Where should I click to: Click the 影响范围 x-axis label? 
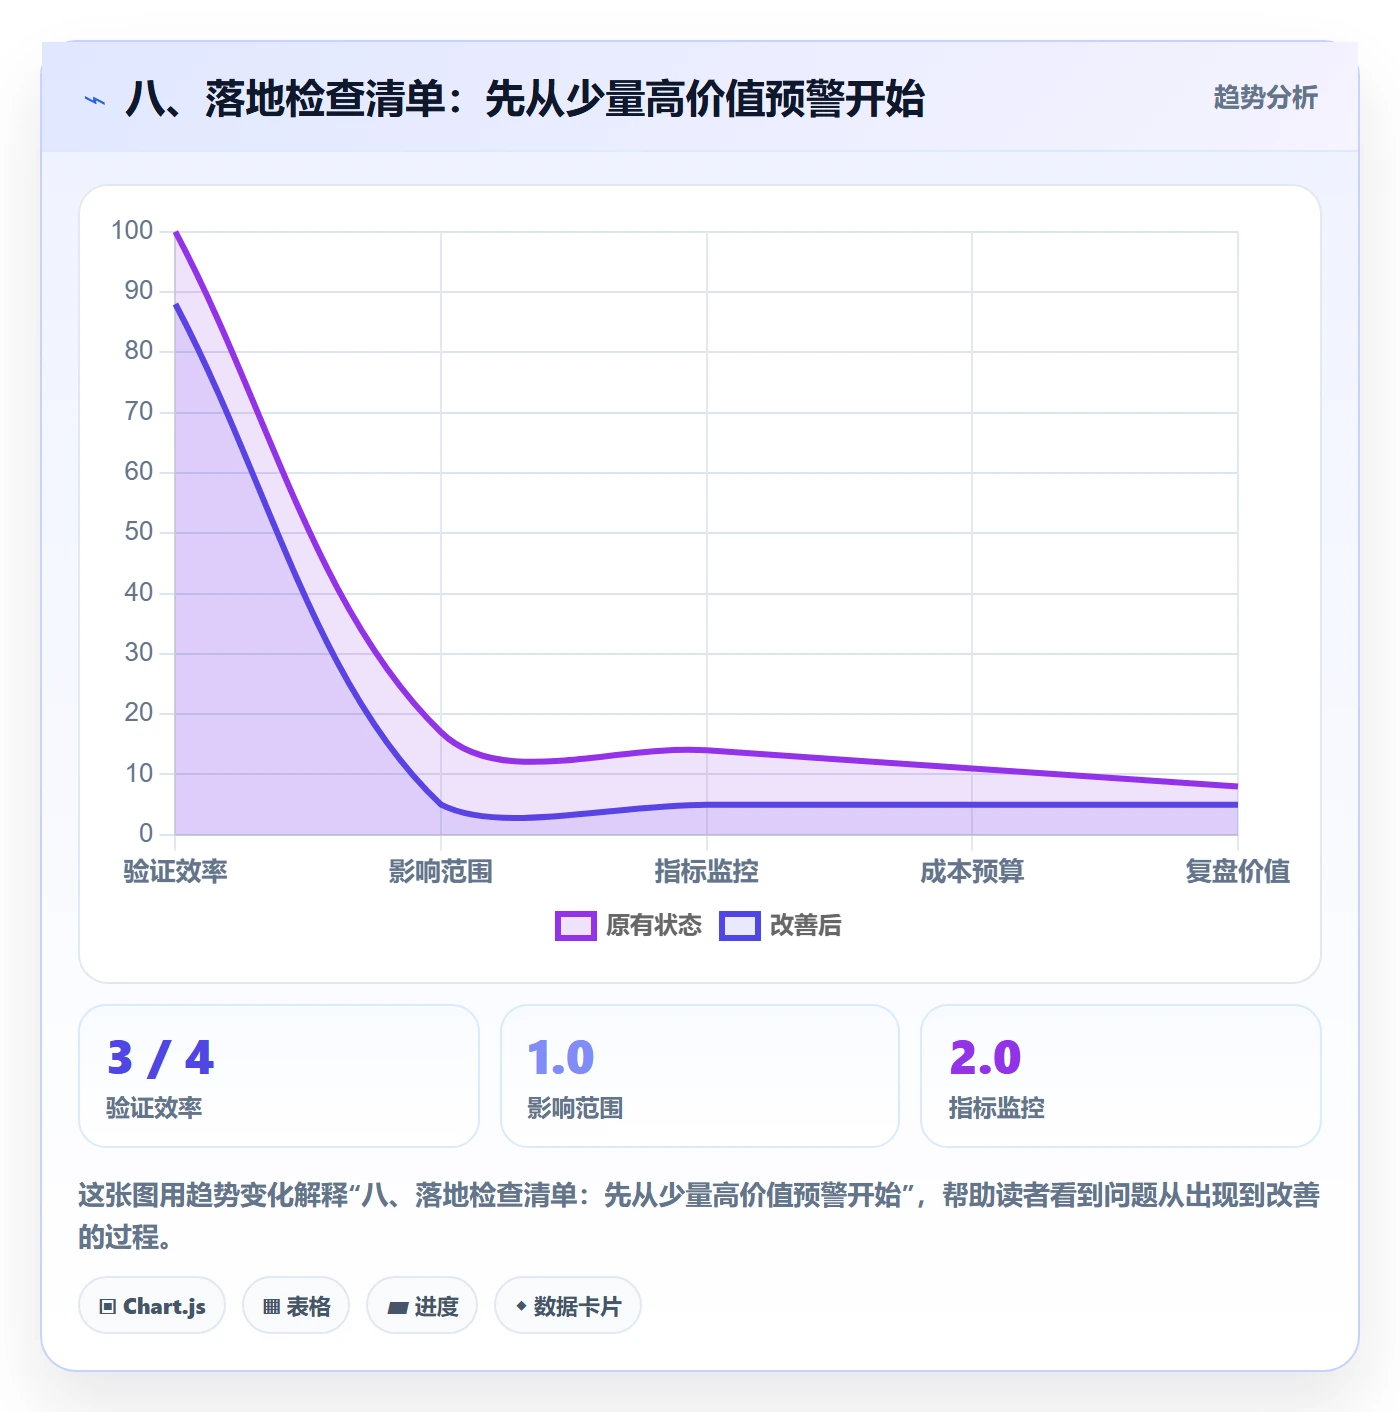441,871
